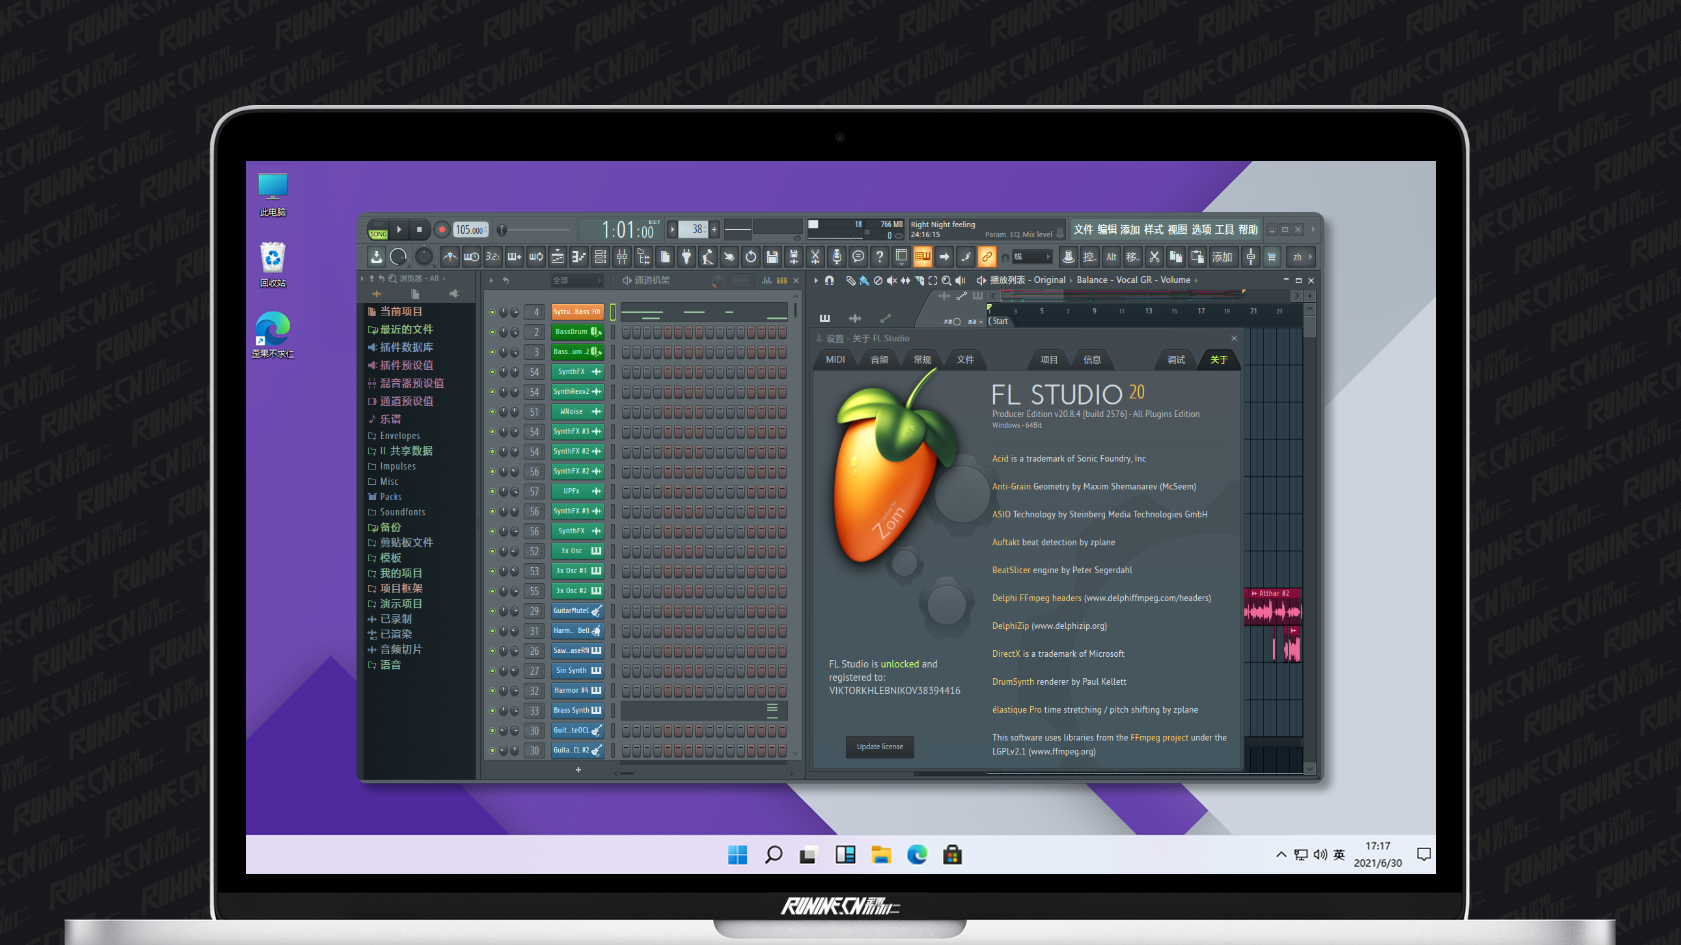
Task: Click the Update license button
Action: point(880,746)
